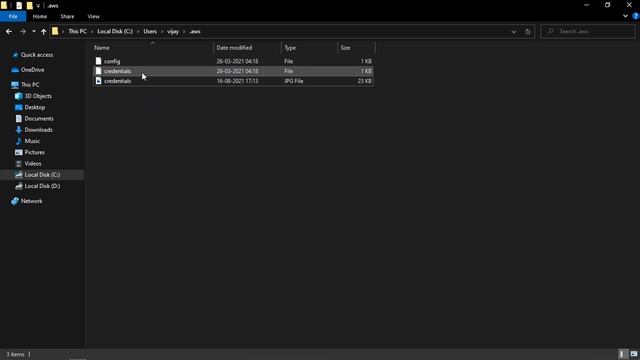Image resolution: width=640 pixels, height=360 pixels.
Task: Open Pictures in navigation pane
Action: (34, 152)
